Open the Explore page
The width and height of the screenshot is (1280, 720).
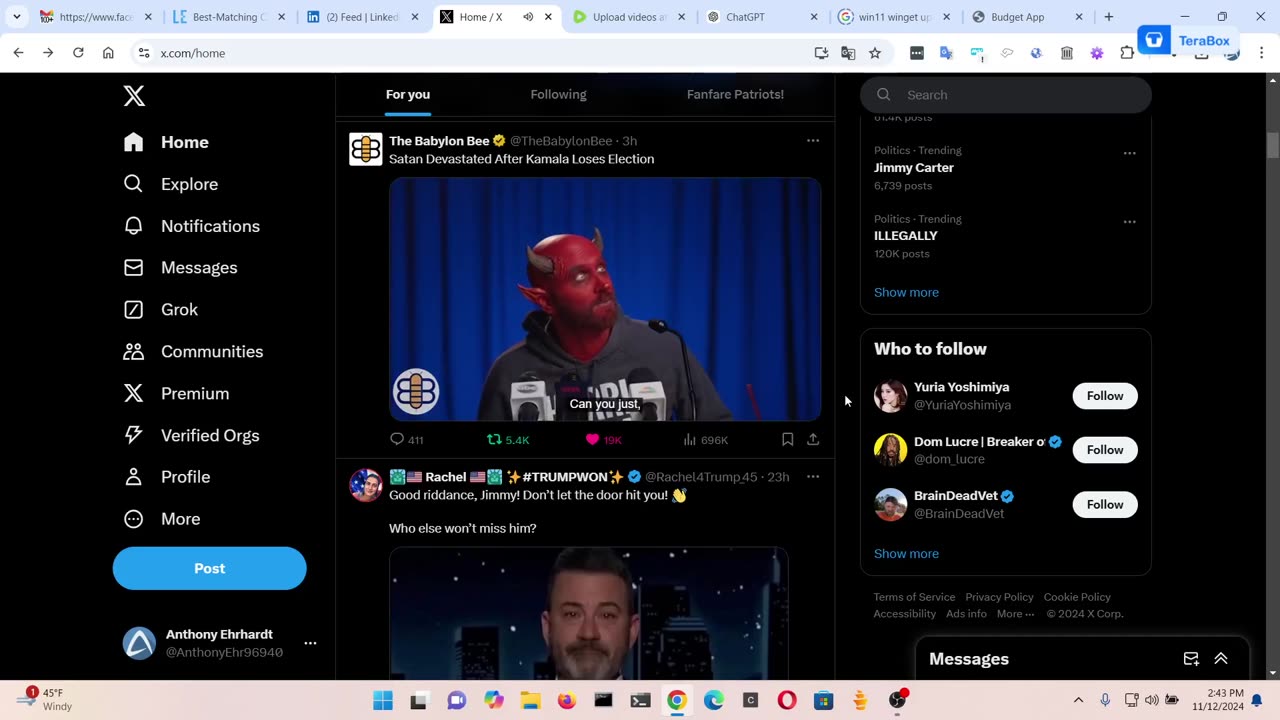(x=170, y=184)
